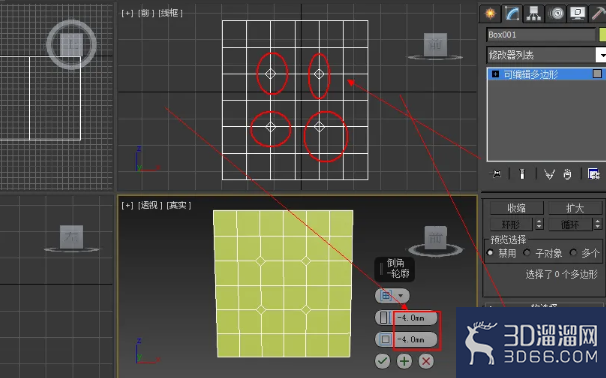Click the bottom-left viewport ViewCube
The image size is (606, 378).
tap(71, 238)
